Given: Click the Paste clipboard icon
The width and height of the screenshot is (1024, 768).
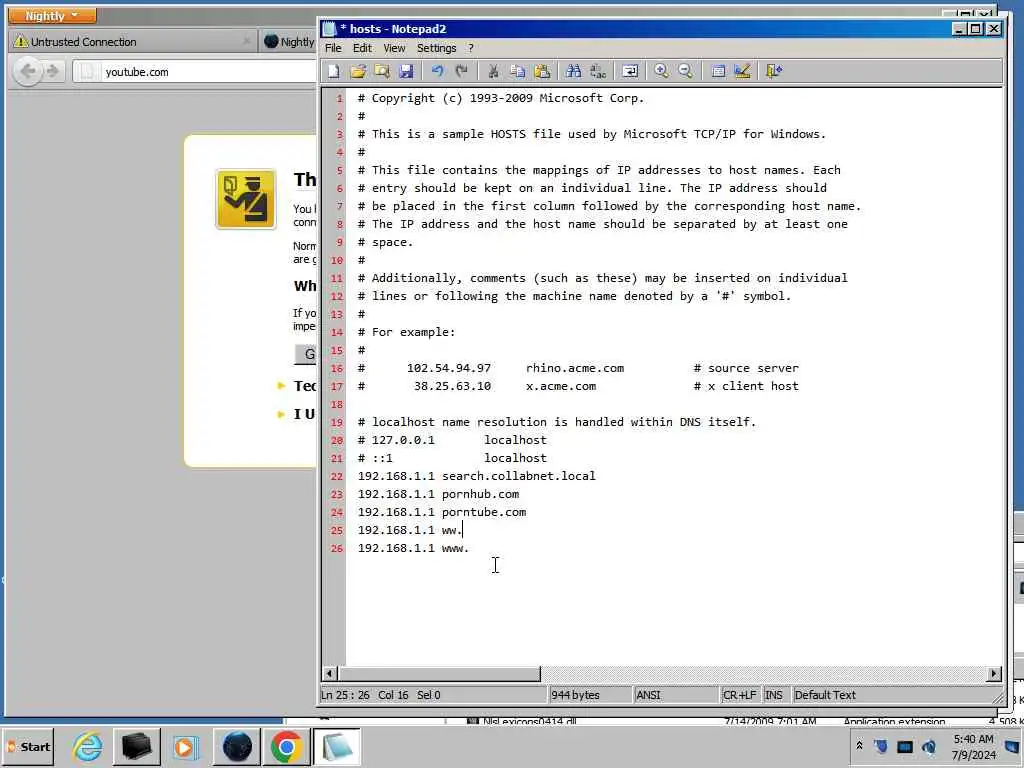Looking at the screenshot, I should (541, 71).
